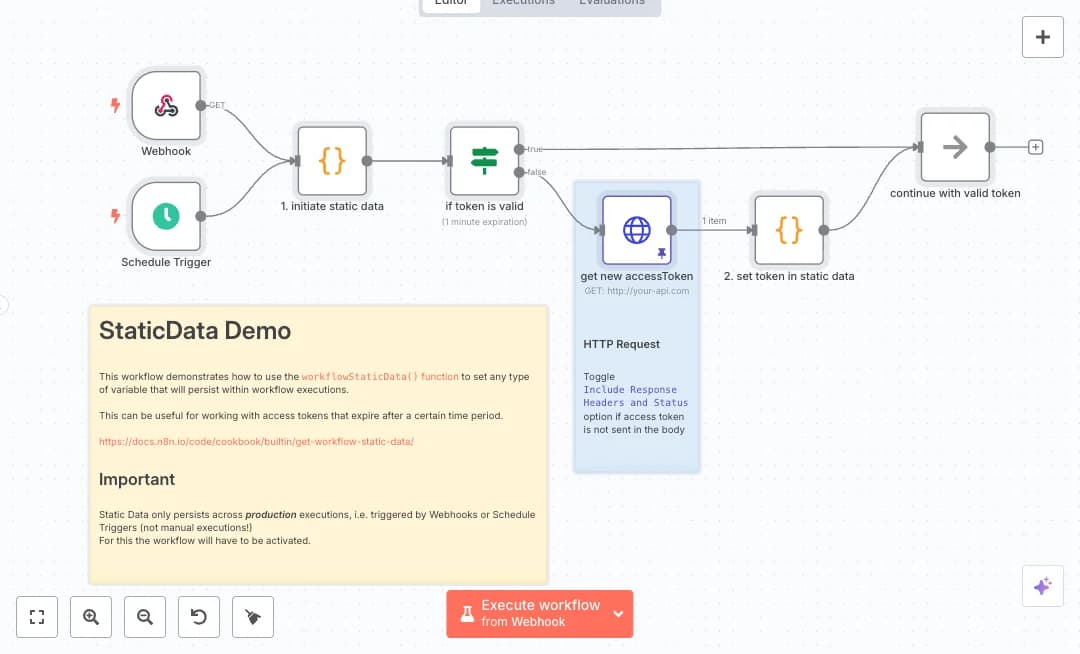Reset the canvas zoom with the undo icon
Viewport: 1080px width, 654px height.
(x=198, y=617)
